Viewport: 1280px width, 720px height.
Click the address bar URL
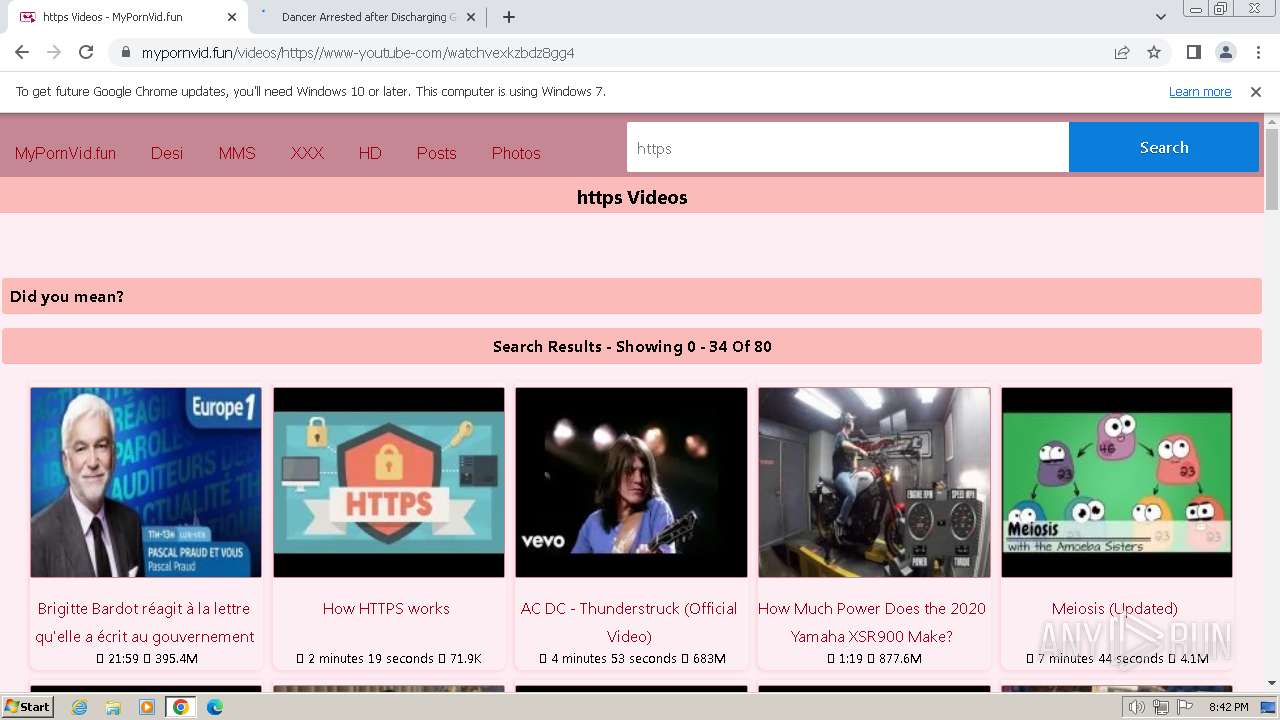point(358,53)
